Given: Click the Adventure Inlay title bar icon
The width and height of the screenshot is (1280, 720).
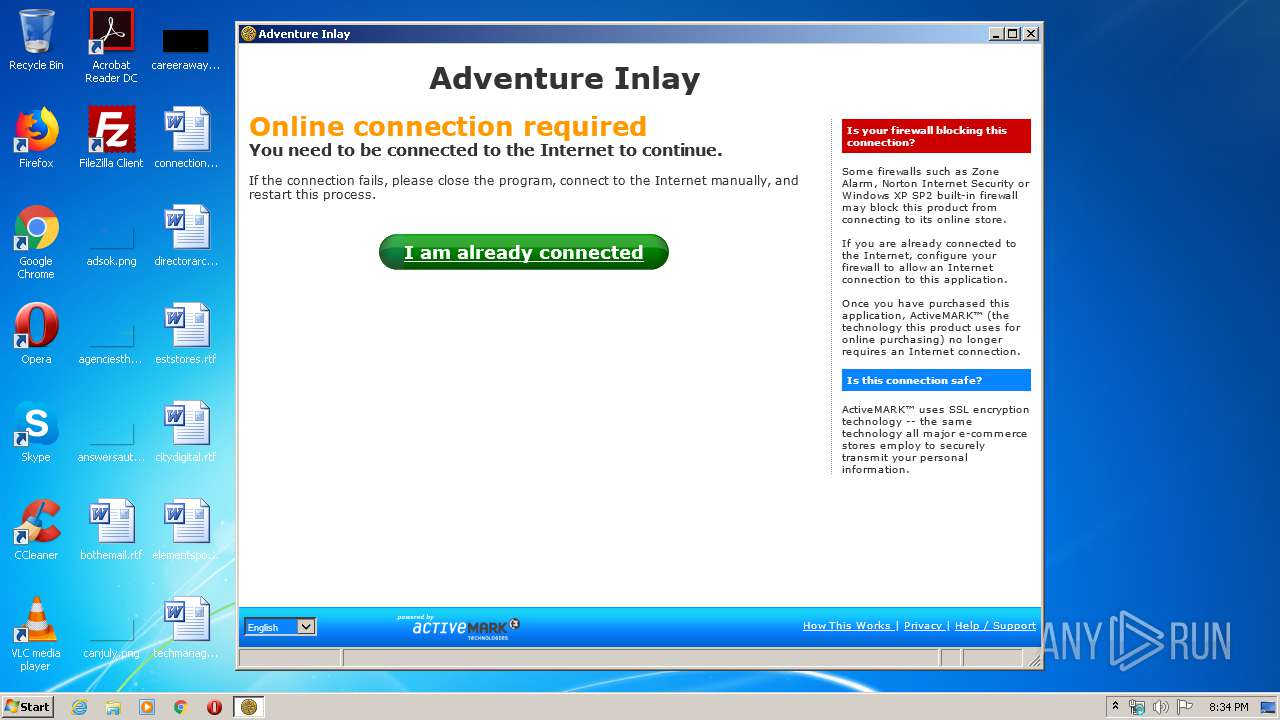Looking at the screenshot, I should click(x=248, y=33).
